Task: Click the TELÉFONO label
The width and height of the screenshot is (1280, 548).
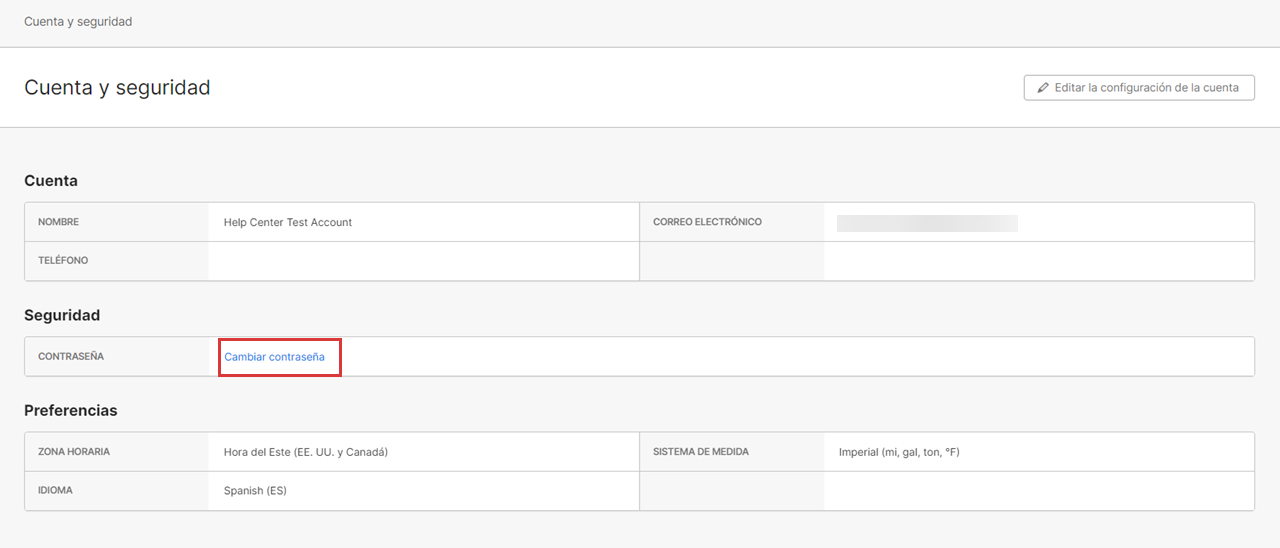Action: point(63,261)
